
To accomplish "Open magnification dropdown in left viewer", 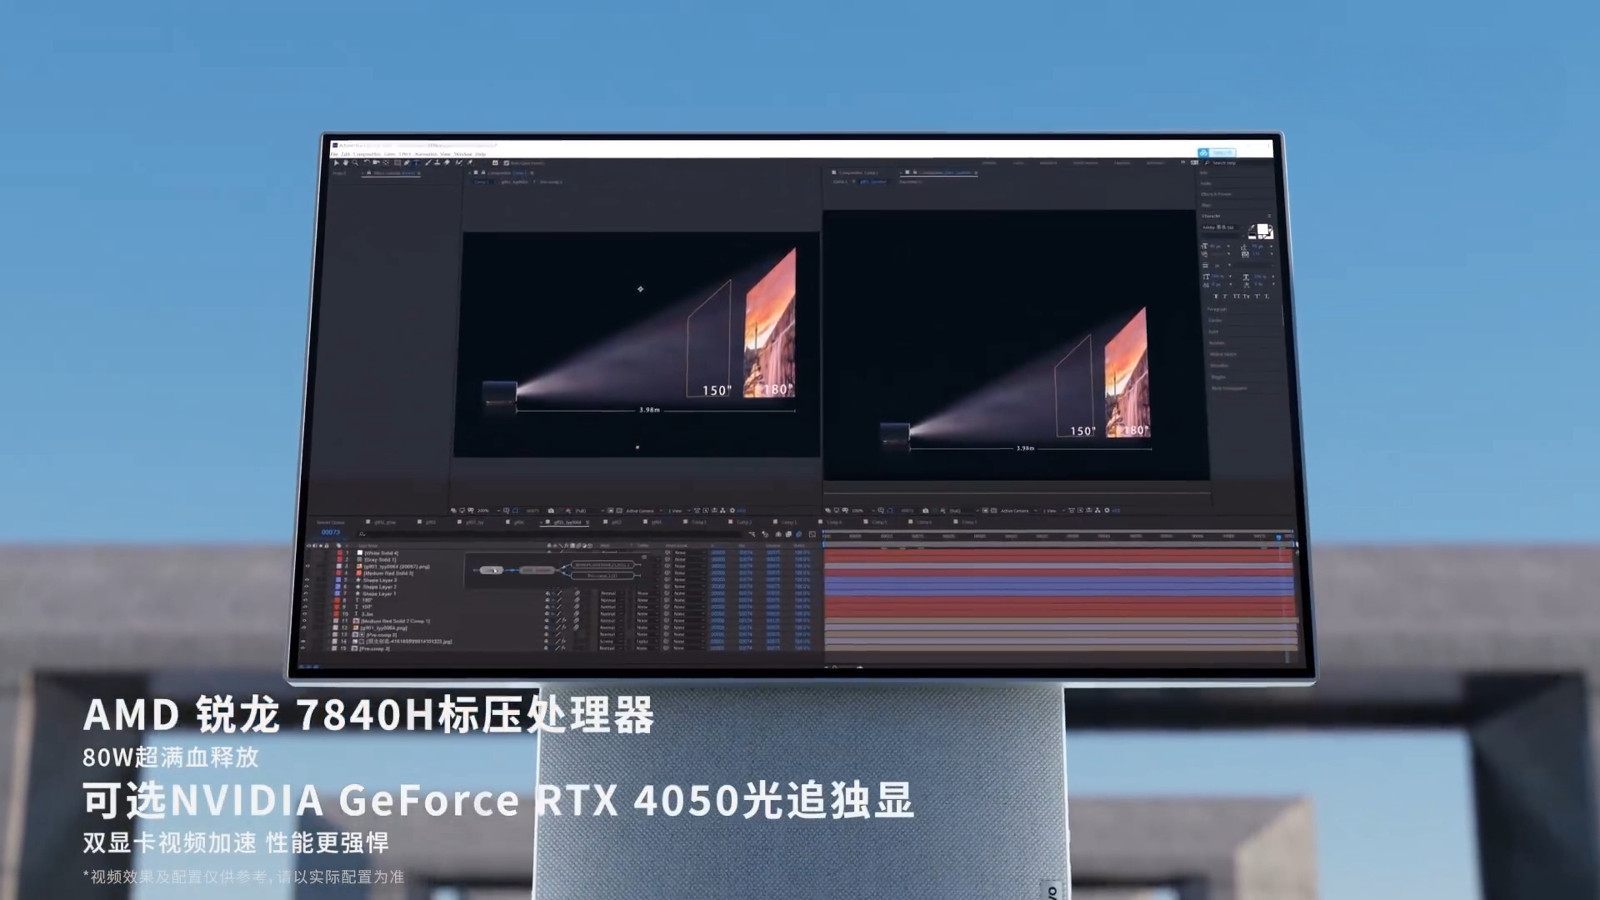I will click(486, 511).
